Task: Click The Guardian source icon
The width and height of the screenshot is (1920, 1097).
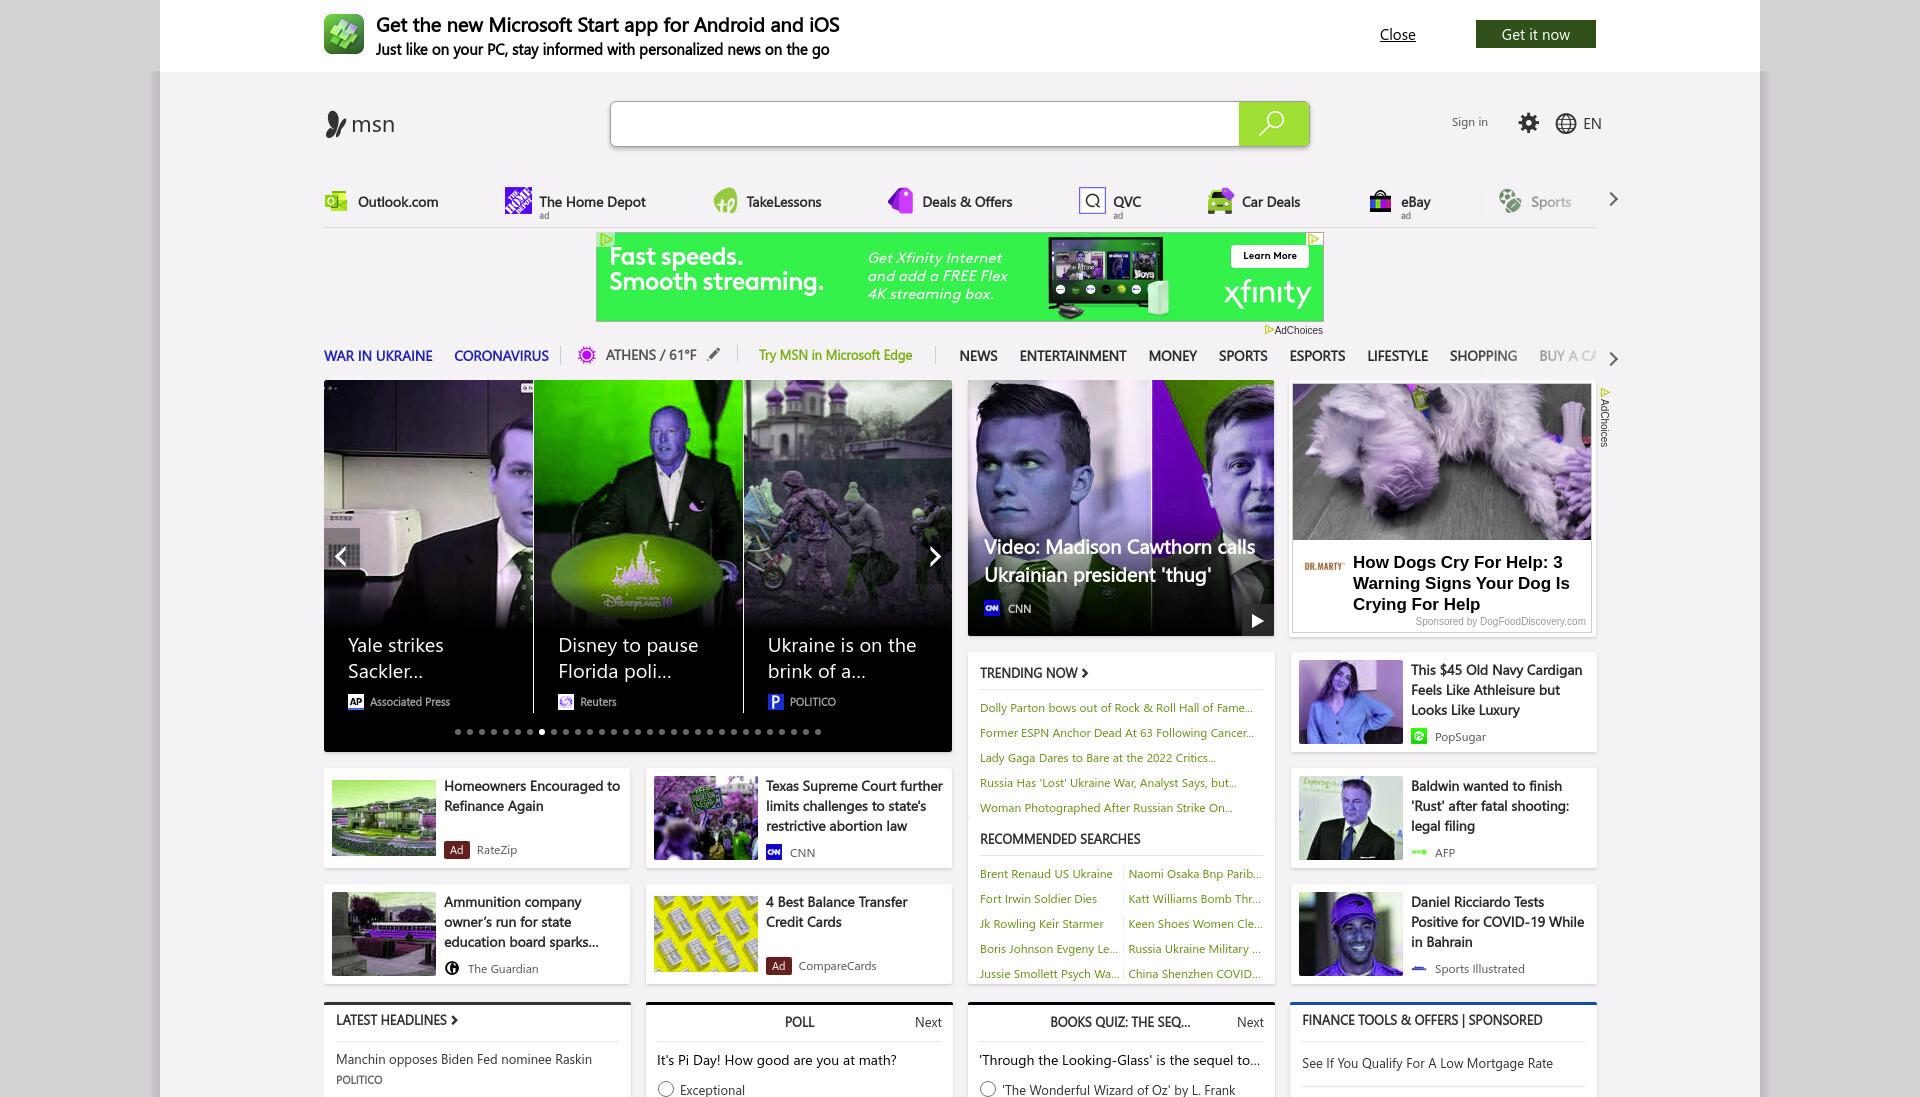Action: (452, 968)
